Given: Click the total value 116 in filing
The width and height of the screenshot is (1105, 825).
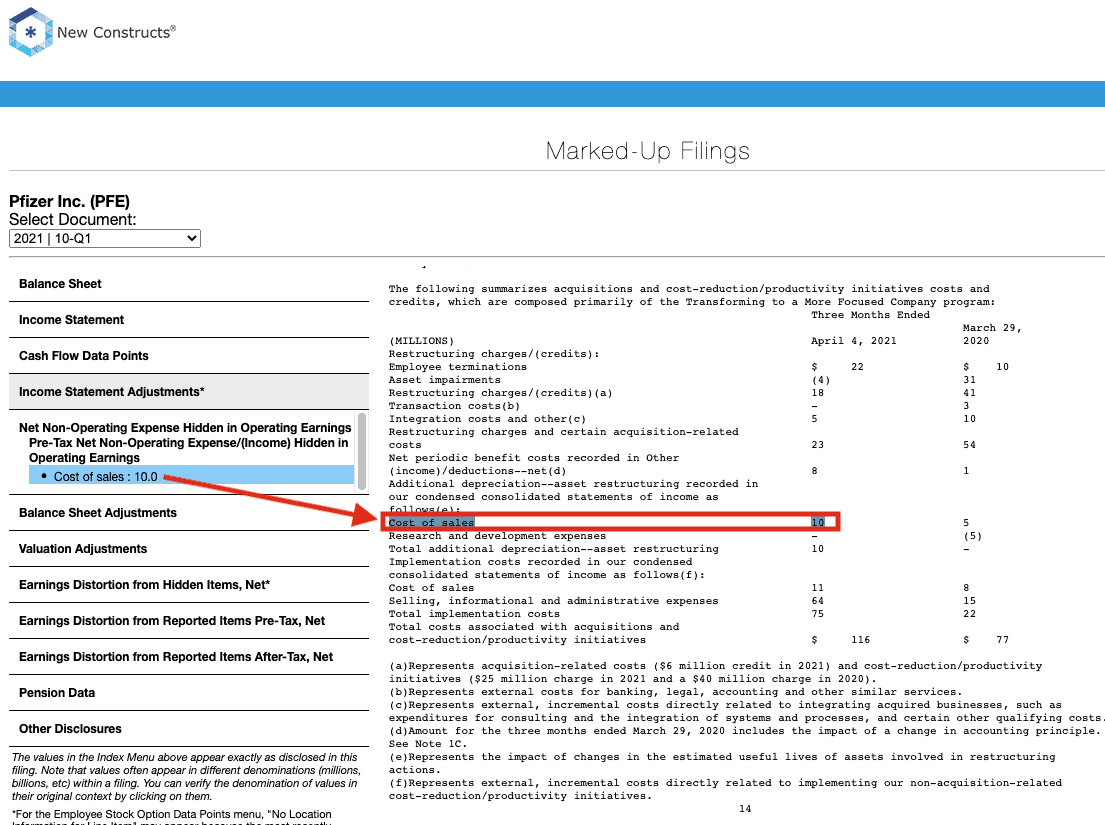Looking at the screenshot, I should point(860,640).
